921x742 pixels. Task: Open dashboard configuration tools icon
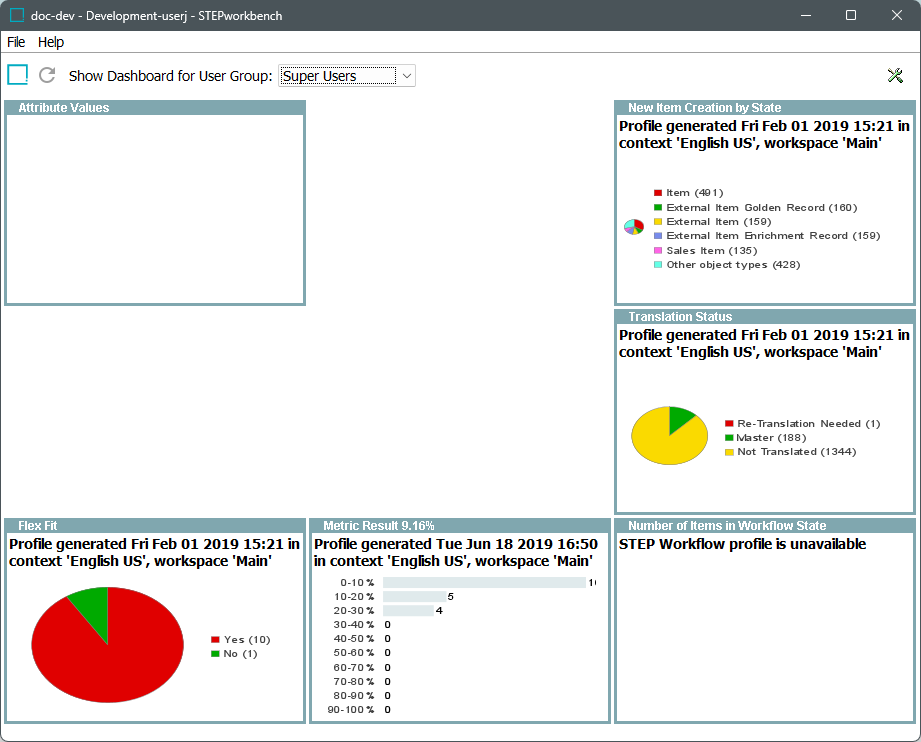895,76
